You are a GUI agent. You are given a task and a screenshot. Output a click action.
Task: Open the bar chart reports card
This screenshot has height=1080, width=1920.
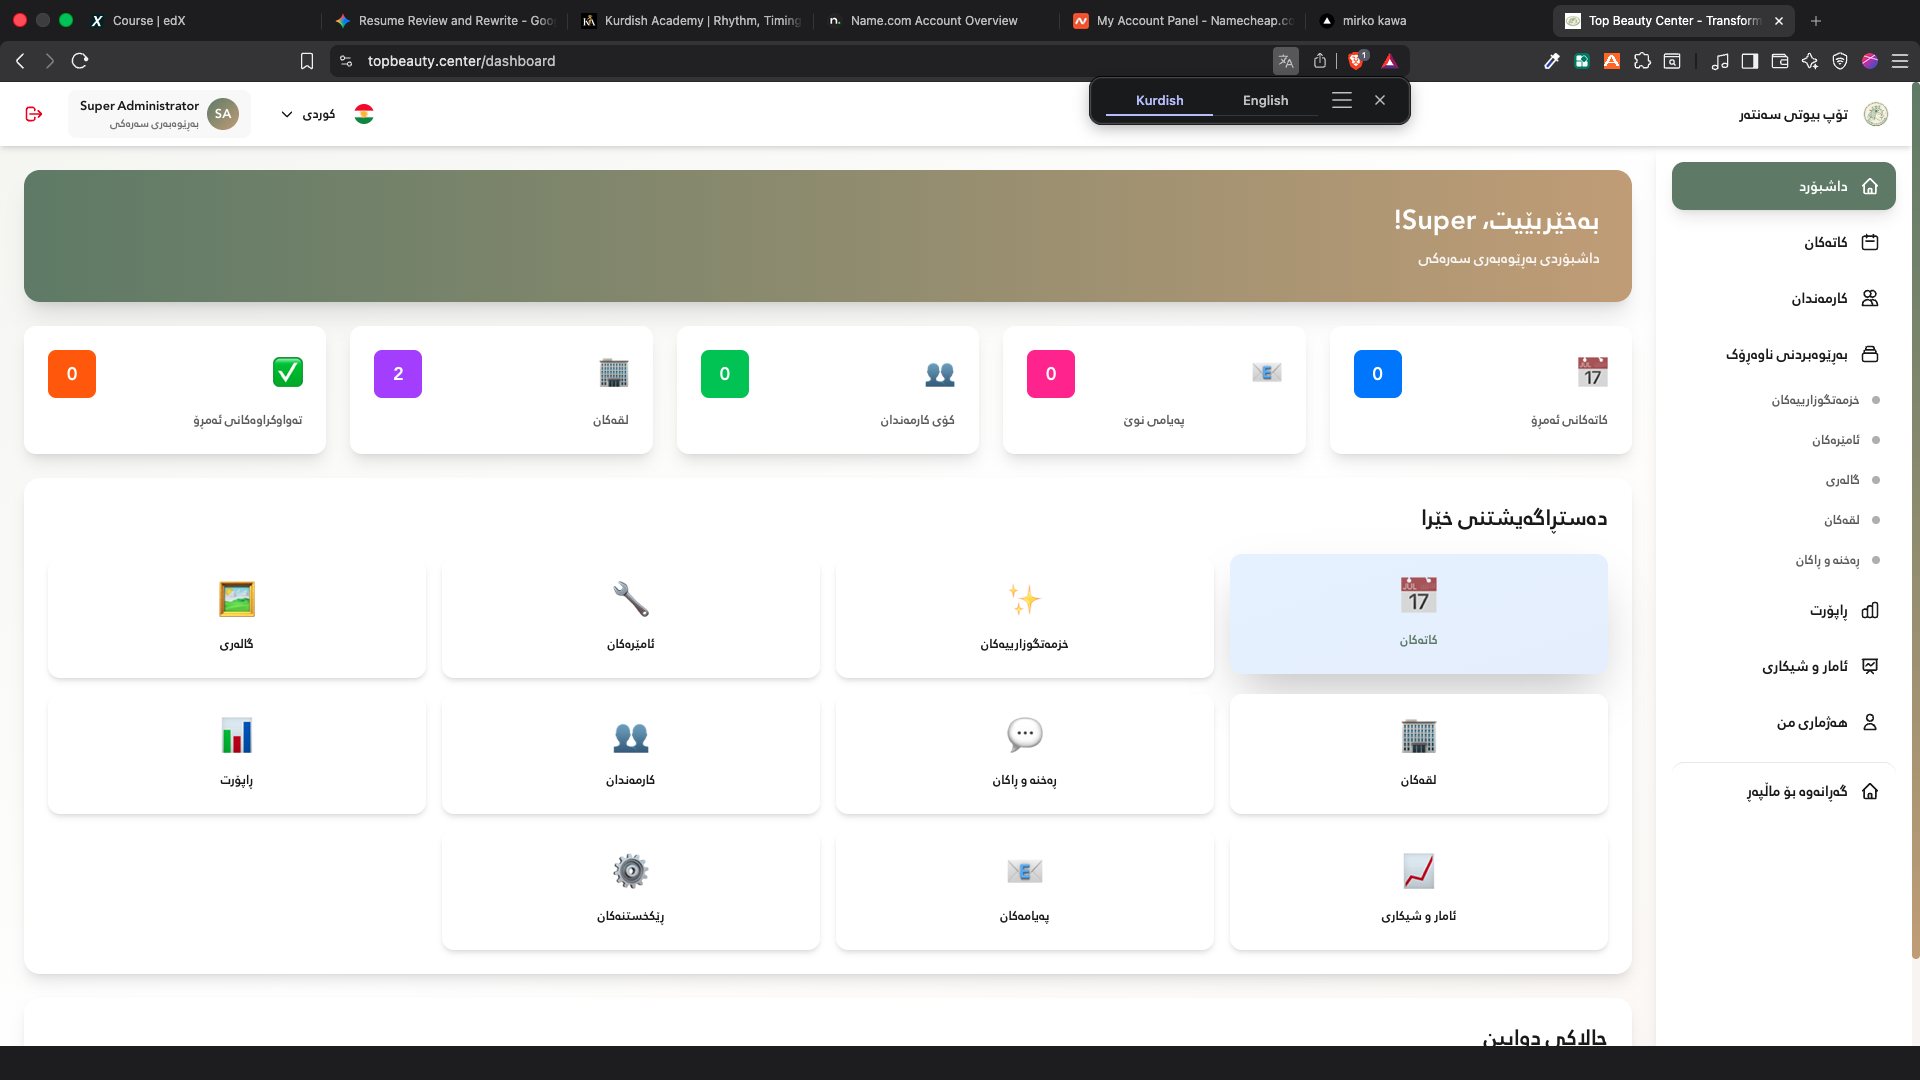coord(236,754)
